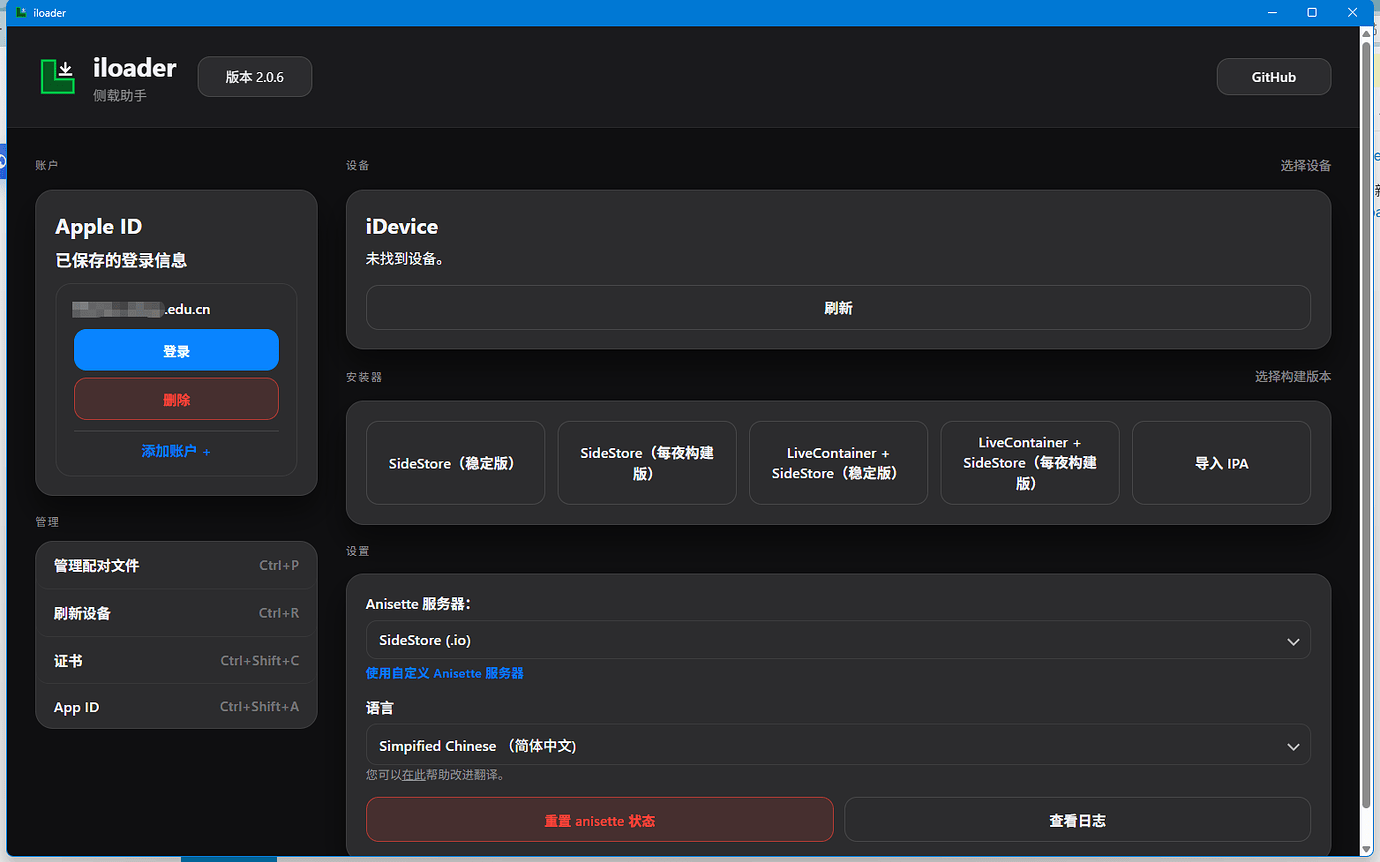
Task: Pick LiveContainer + SideStore（每夜构建版）
Action: pos(1029,463)
